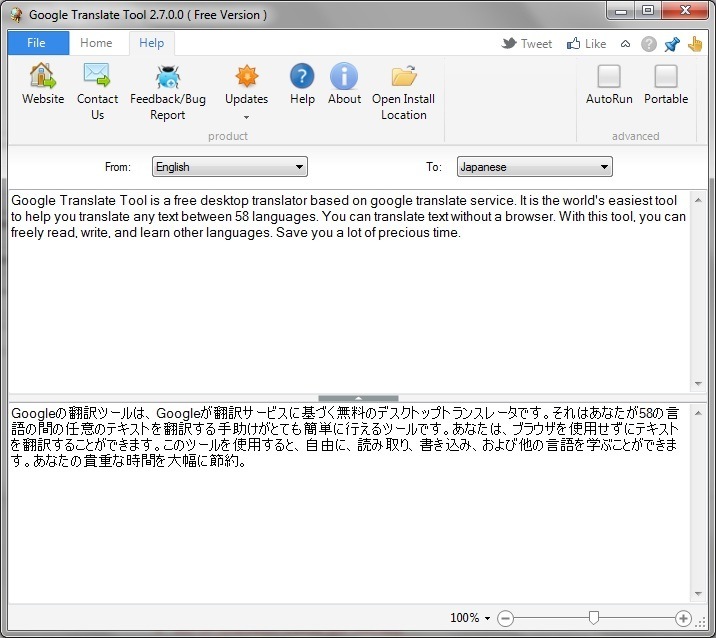Image resolution: width=716 pixels, height=638 pixels.
Task: Click the zoom in plus button
Action: pyautogui.click(x=683, y=618)
